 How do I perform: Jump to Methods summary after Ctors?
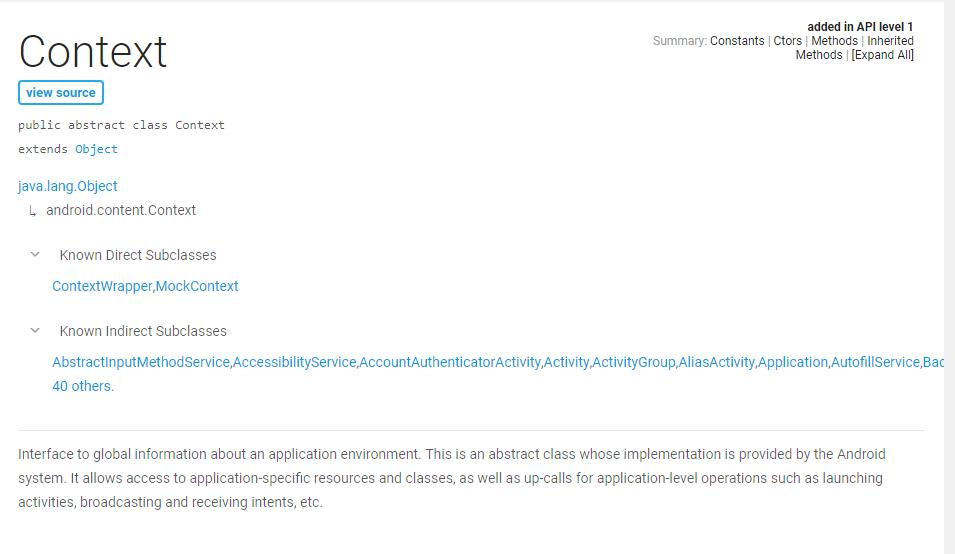coord(834,41)
